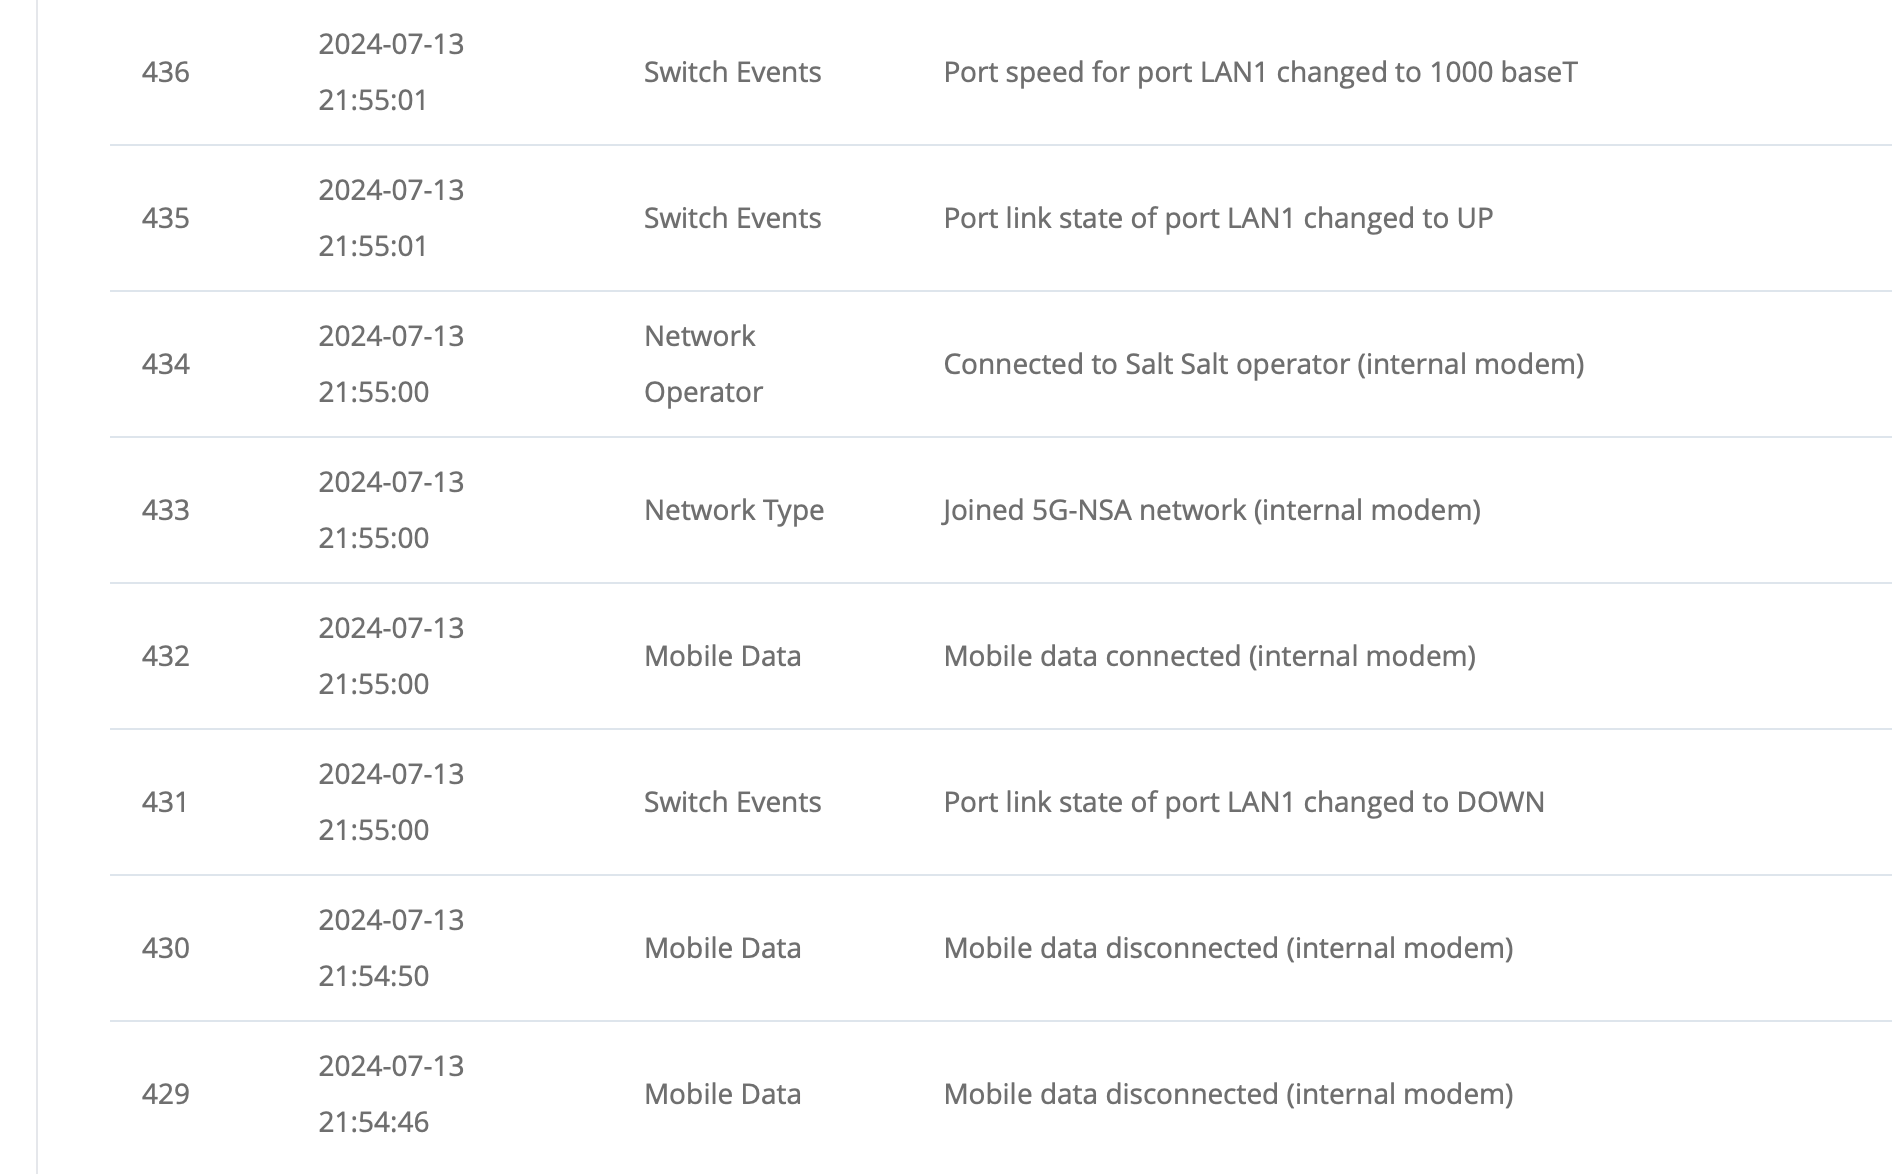Select event ID 436
This screenshot has width=1898, height=1174.
pyautogui.click(x=166, y=72)
